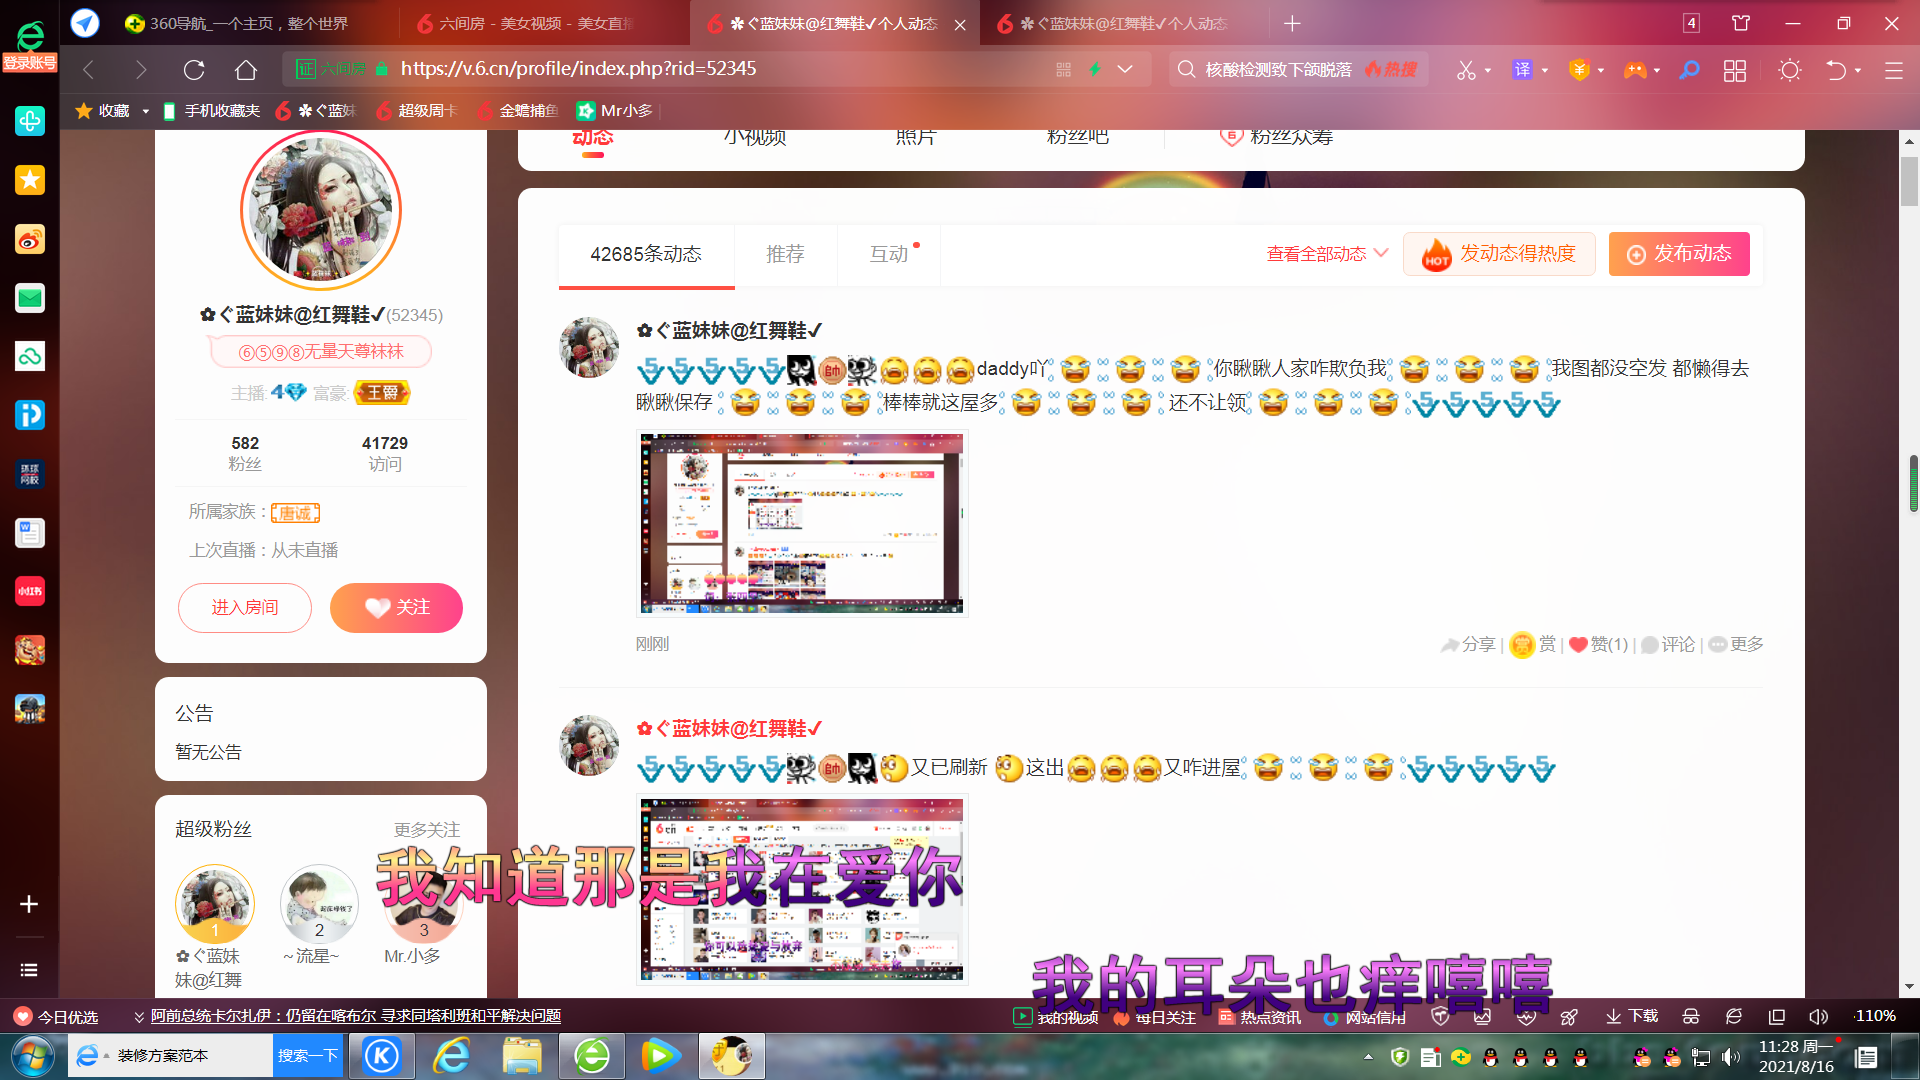The width and height of the screenshot is (1920, 1080).
Task: Show hidden system tray icons arrow
Action: pyautogui.click(x=1368, y=1057)
